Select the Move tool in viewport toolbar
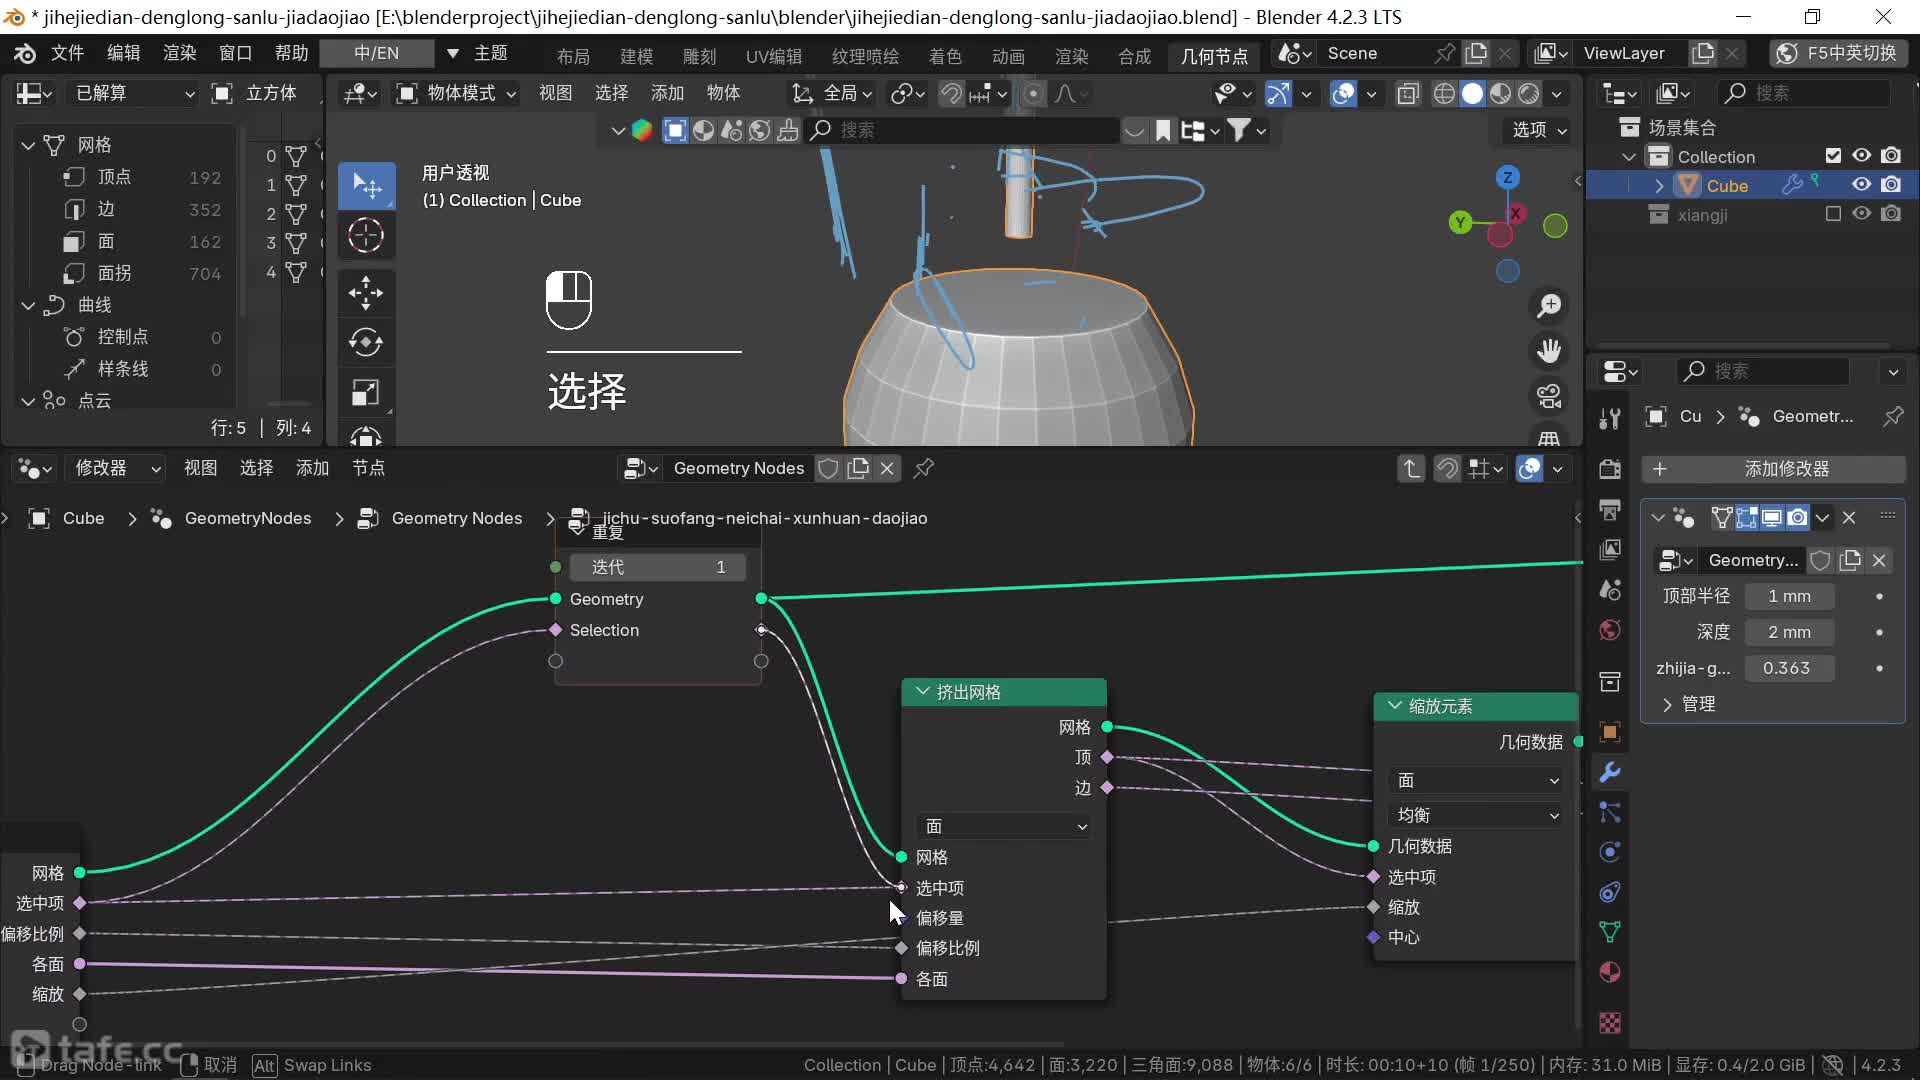 point(366,293)
